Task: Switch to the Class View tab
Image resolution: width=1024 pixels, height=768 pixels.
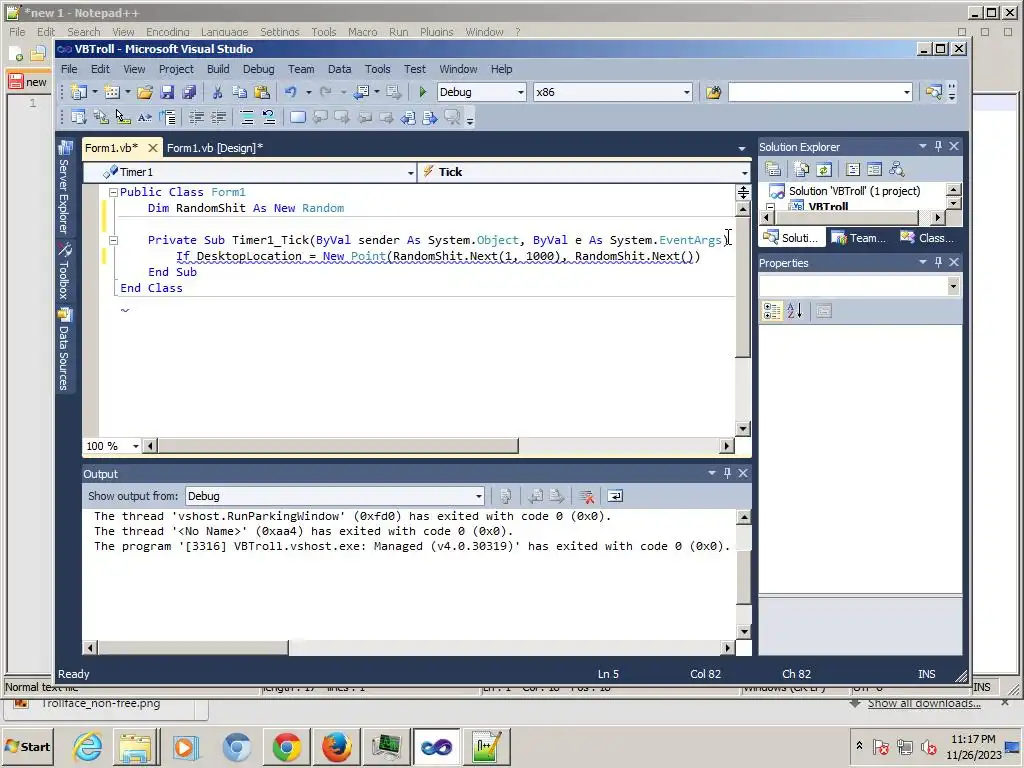Action: 927,238
